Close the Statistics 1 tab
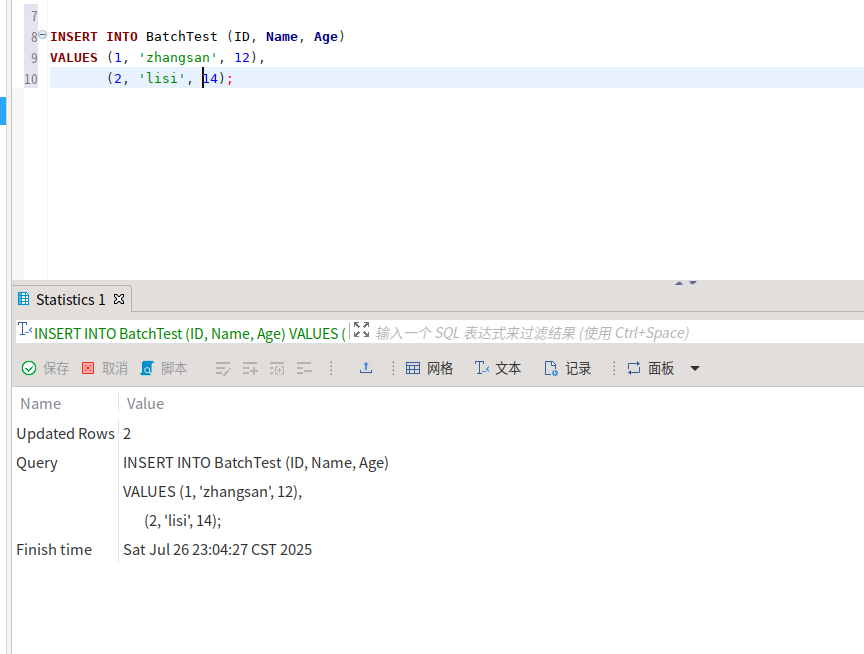864x654 pixels. [119, 299]
